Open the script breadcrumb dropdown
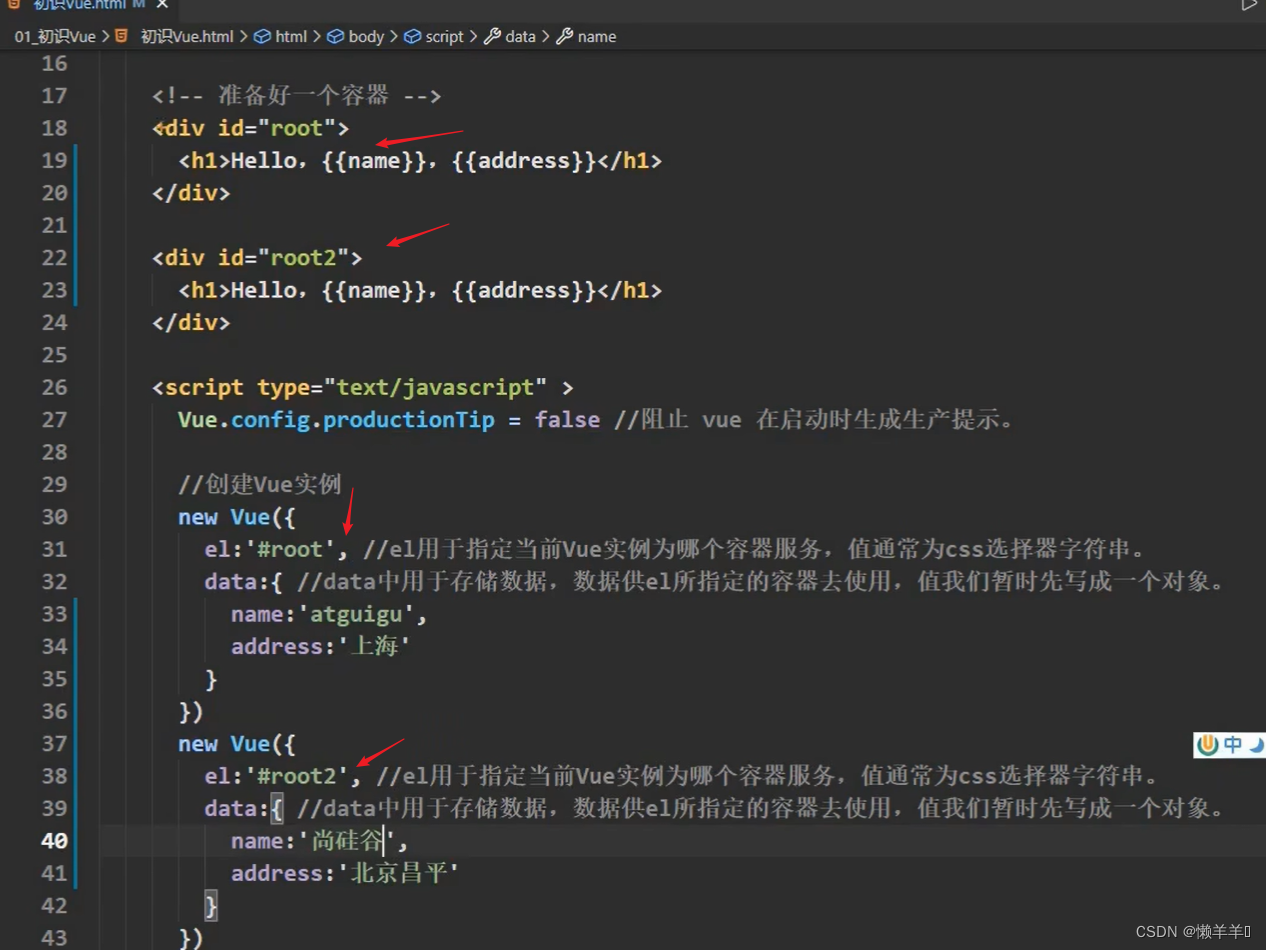 [444, 37]
